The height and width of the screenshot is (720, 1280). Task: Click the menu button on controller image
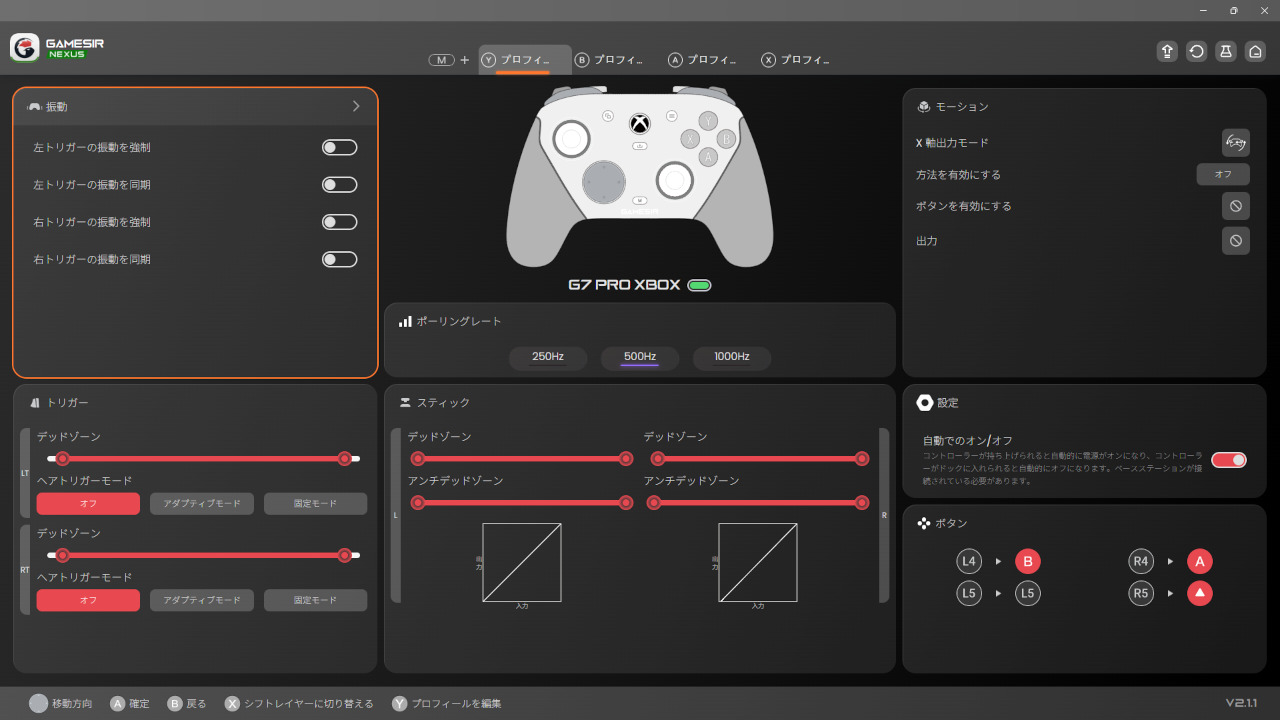click(672, 115)
